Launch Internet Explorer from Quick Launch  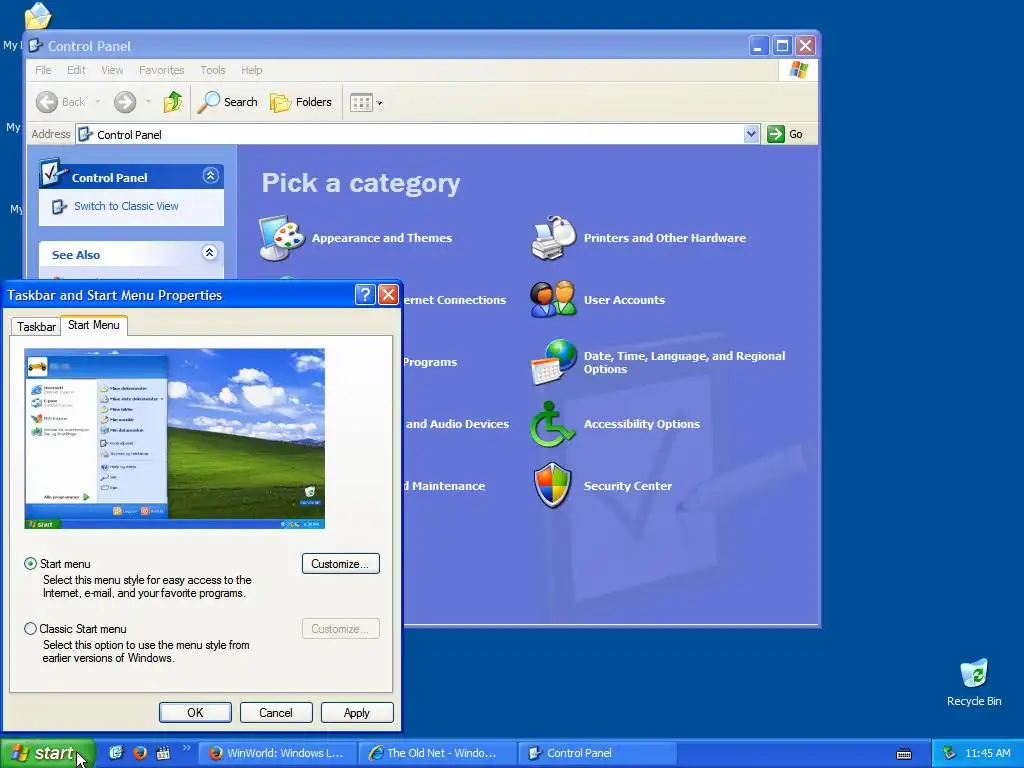click(116, 752)
